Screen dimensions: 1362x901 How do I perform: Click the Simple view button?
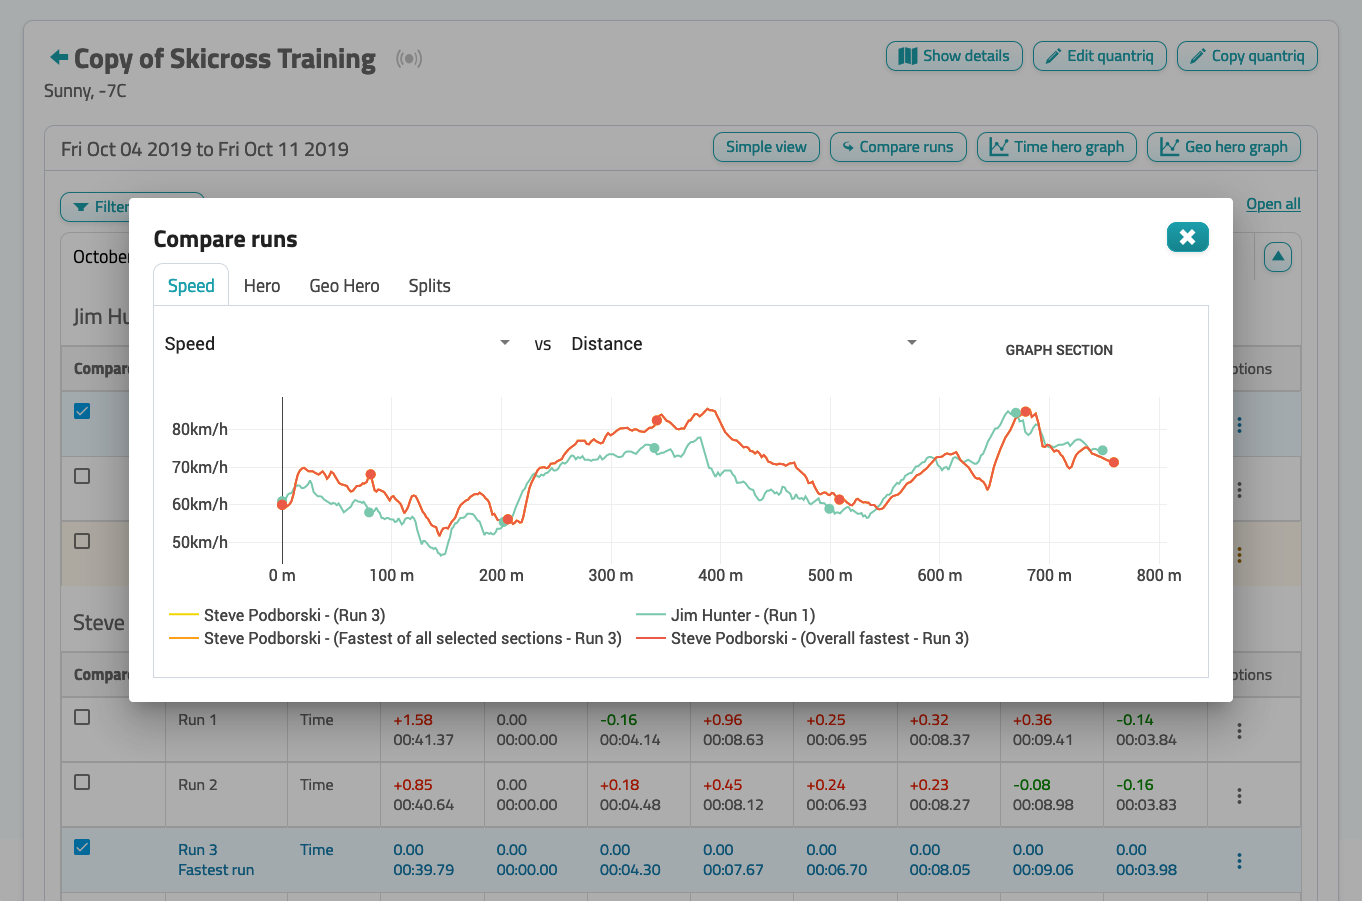coord(766,147)
